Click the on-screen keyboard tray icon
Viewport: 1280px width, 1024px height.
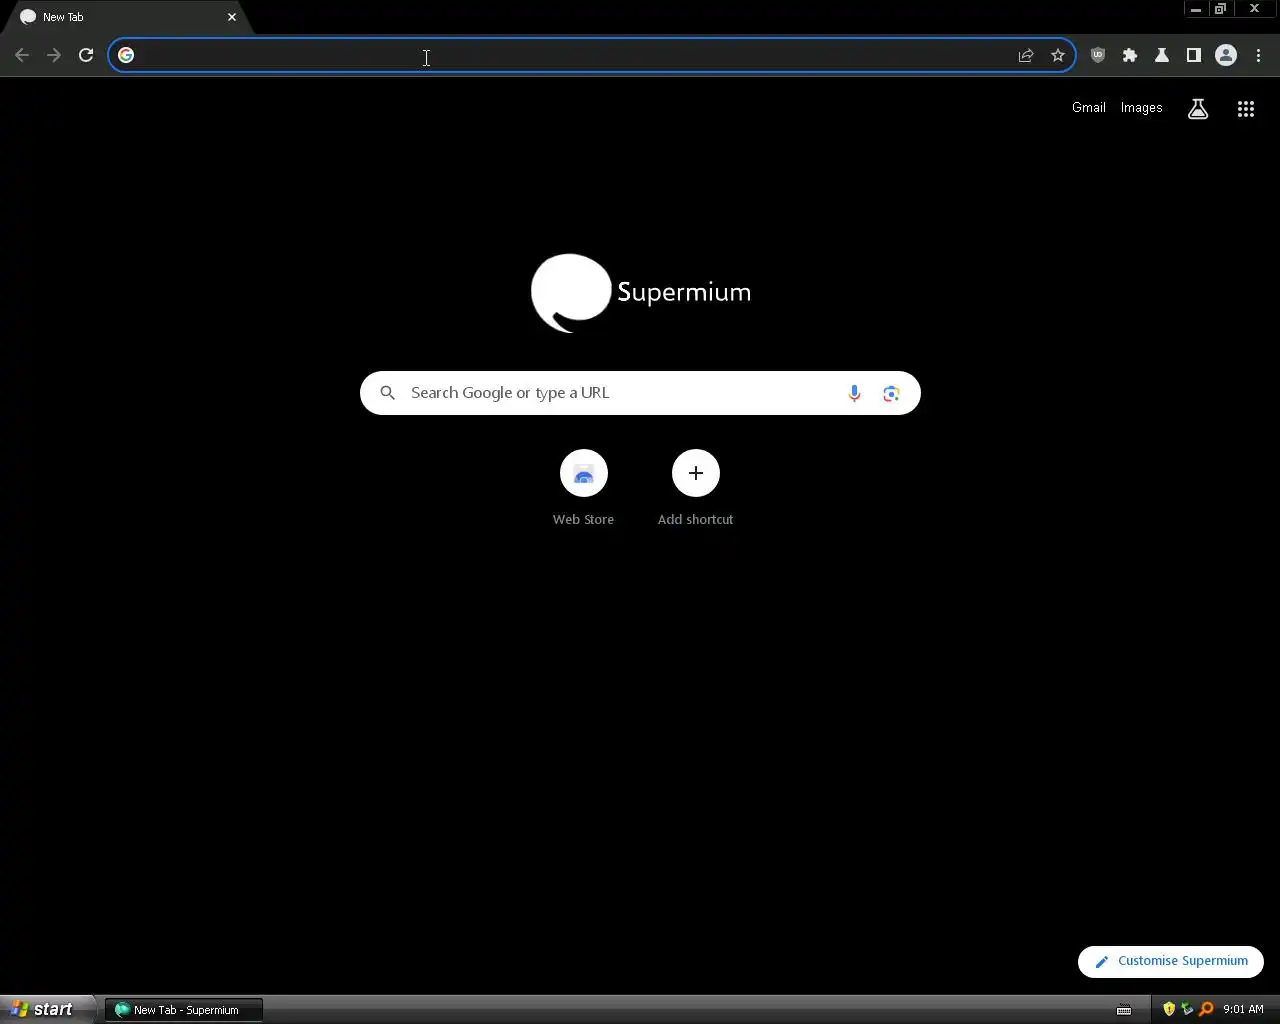[x=1124, y=1010]
